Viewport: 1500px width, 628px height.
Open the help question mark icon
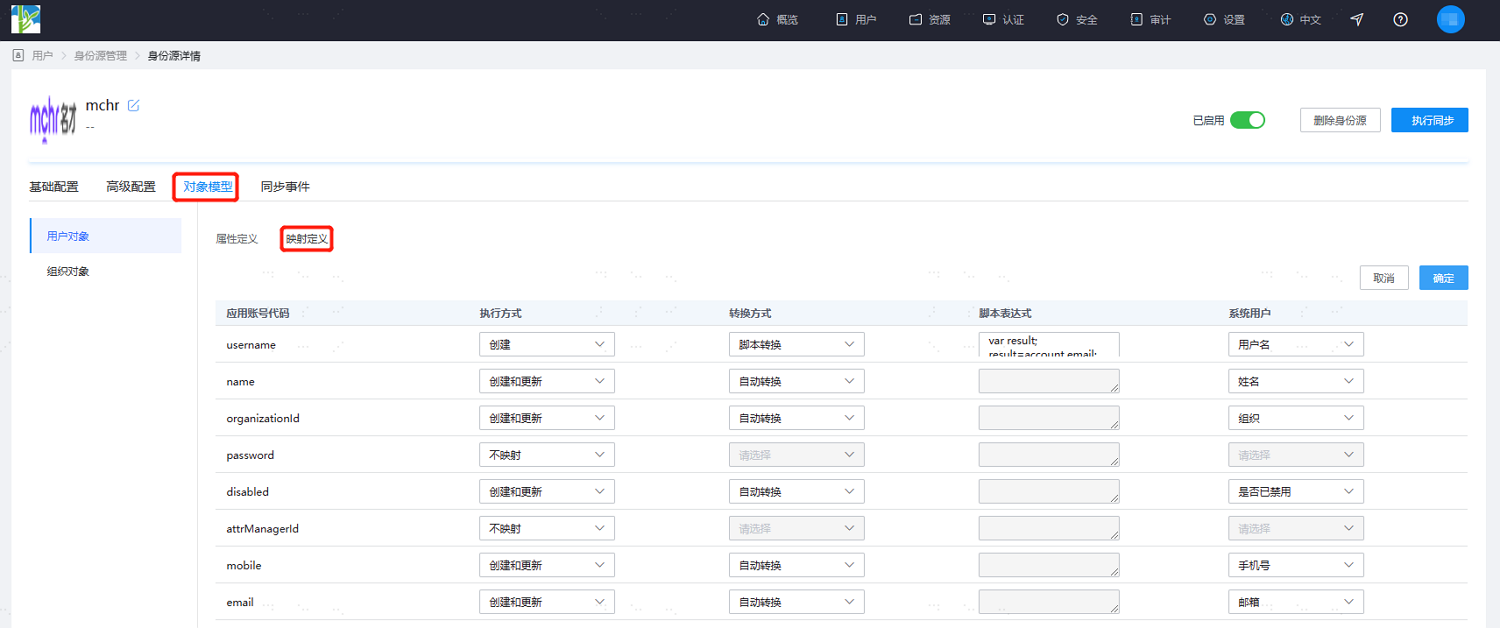pos(1400,20)
